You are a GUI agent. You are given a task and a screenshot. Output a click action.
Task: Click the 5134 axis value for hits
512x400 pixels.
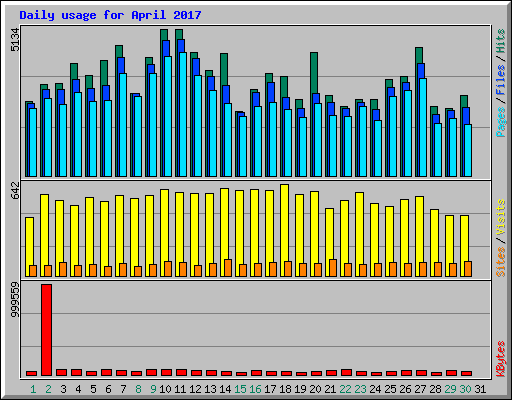click(x=15, y=40)
